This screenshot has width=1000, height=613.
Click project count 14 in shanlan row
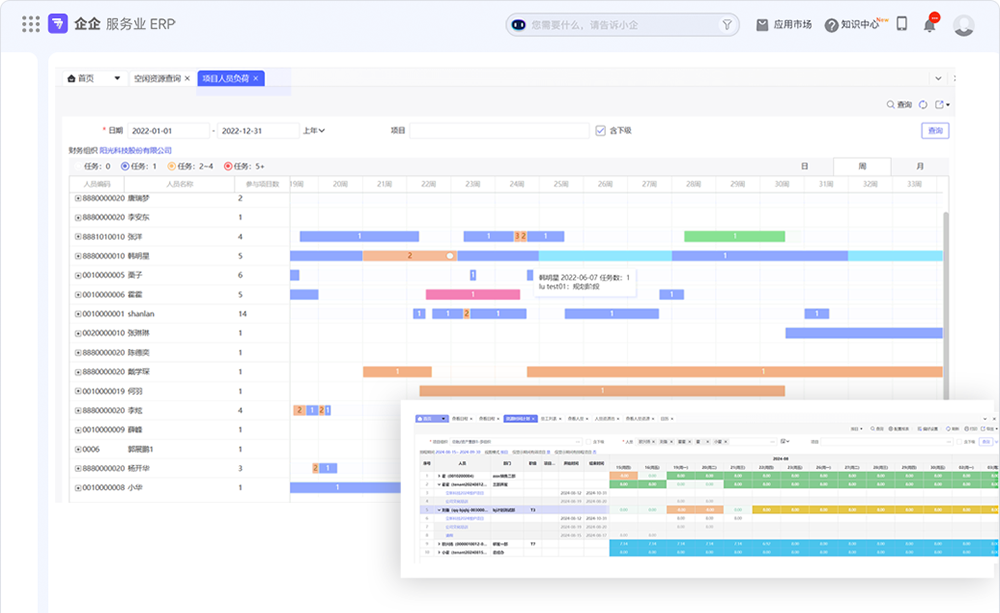242,314
